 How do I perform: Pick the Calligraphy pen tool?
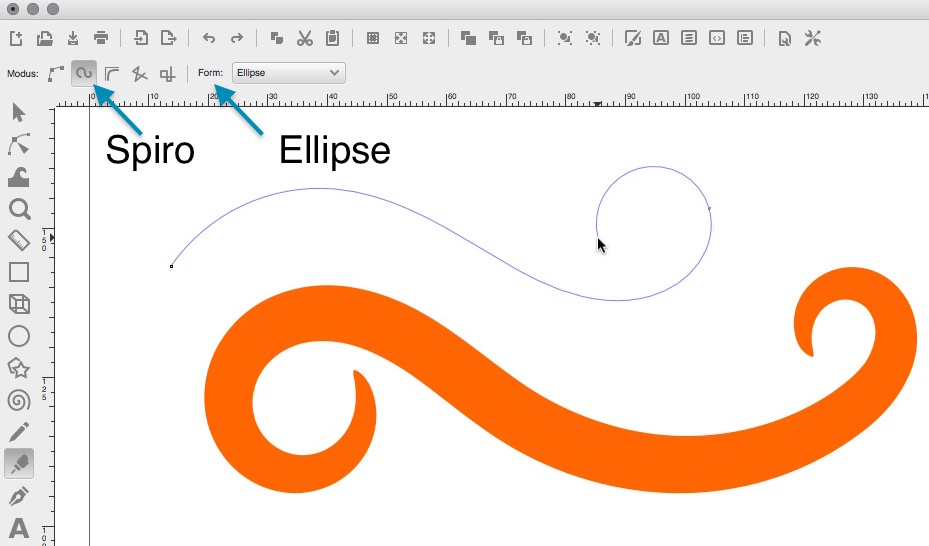[x=18, y=496]
